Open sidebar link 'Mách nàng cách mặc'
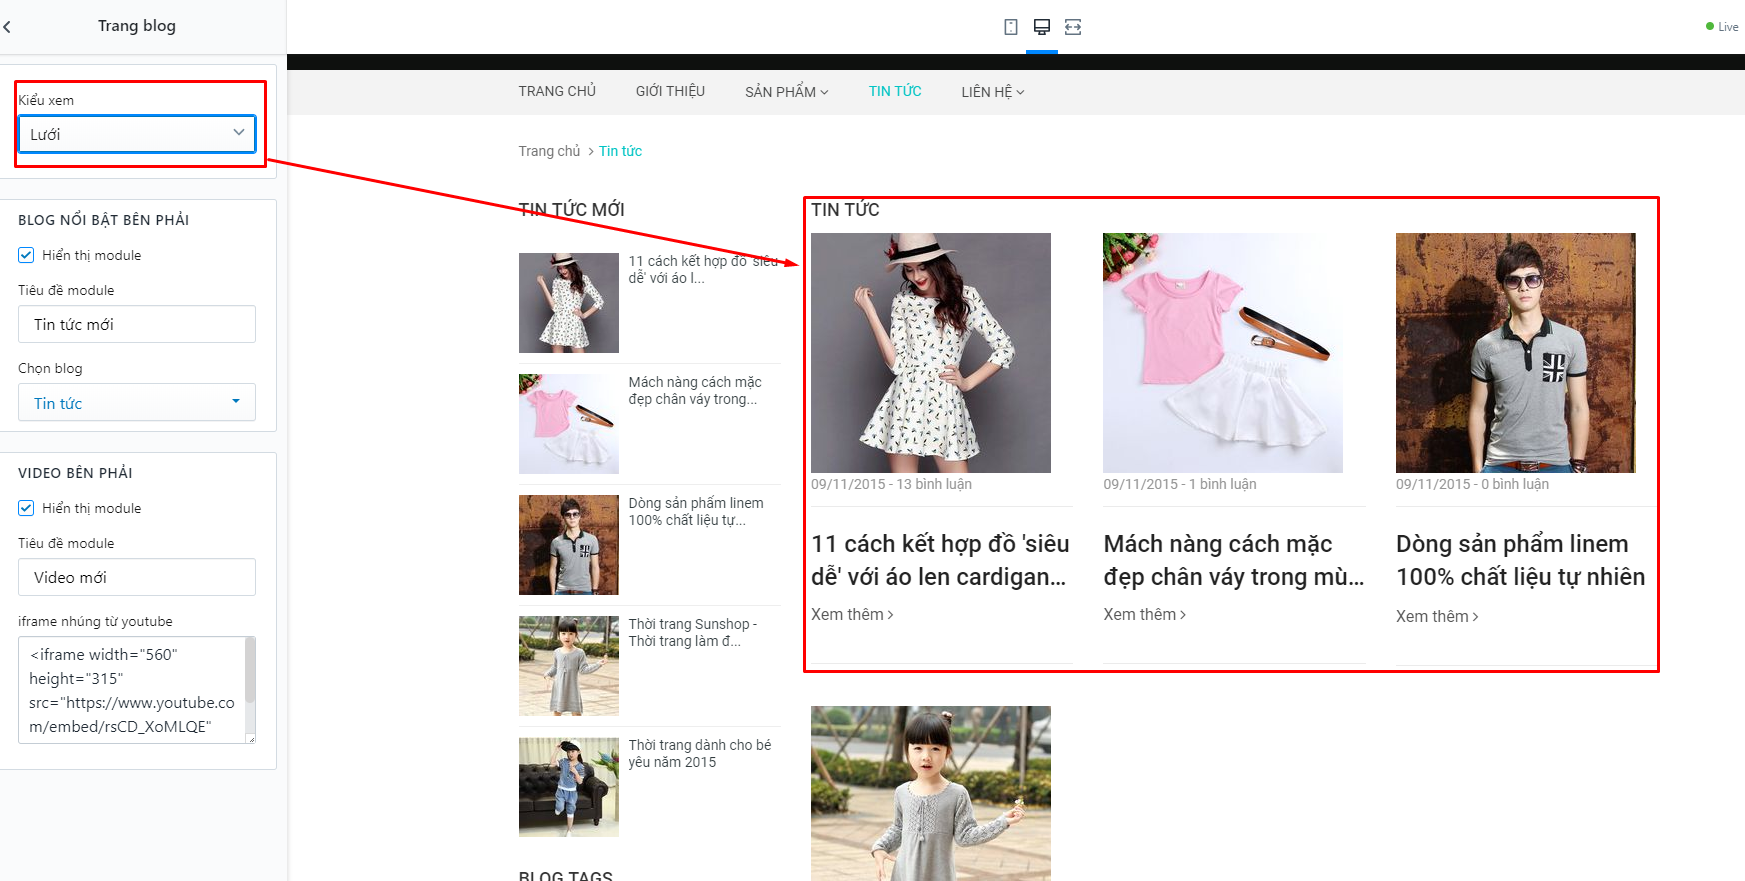The image size is (1745, 881). (695, 390)
